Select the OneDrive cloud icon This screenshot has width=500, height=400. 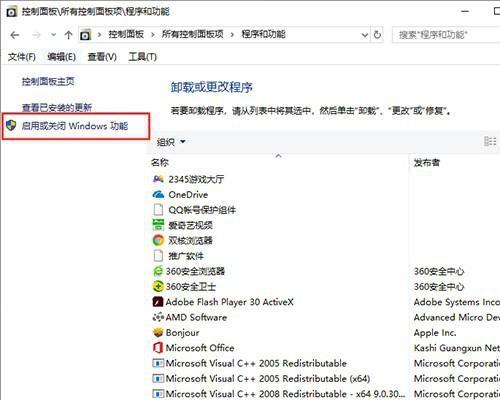pos(158,194)
